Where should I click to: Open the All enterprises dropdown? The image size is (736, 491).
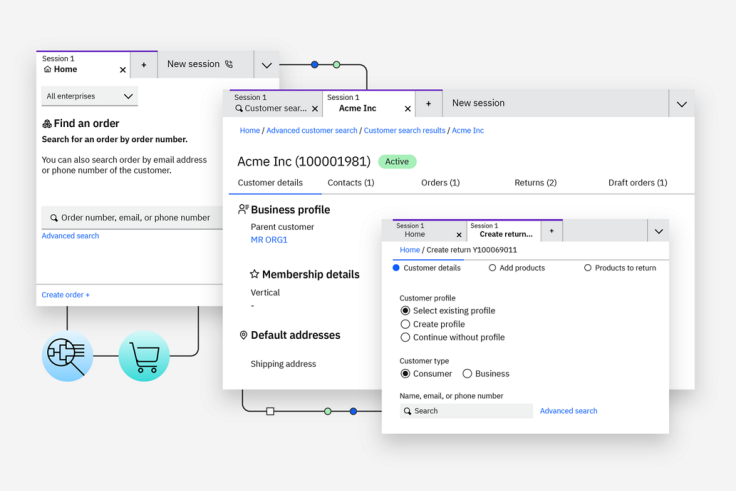click(x=89, y=96)
